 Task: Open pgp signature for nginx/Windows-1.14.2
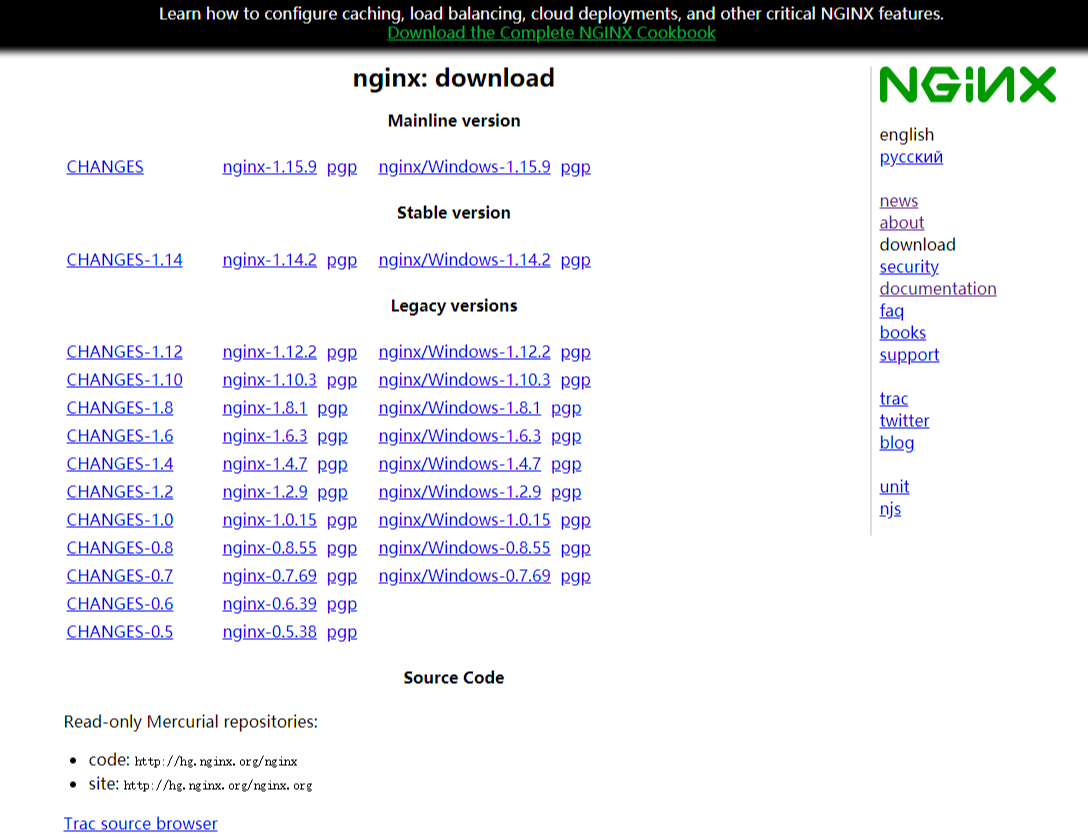point(575,260)
